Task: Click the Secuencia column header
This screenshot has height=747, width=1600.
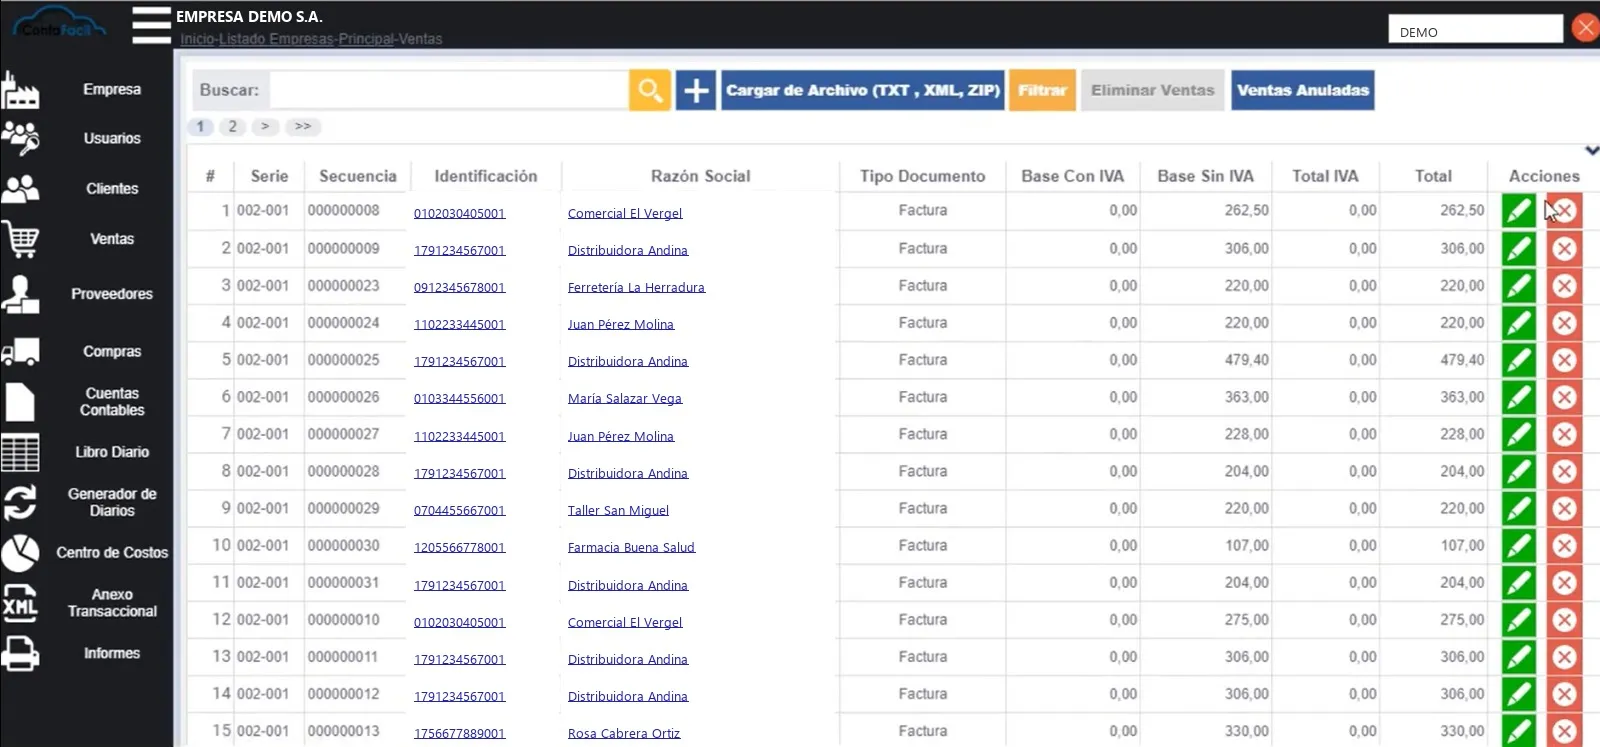Action: tap(358, 176)
